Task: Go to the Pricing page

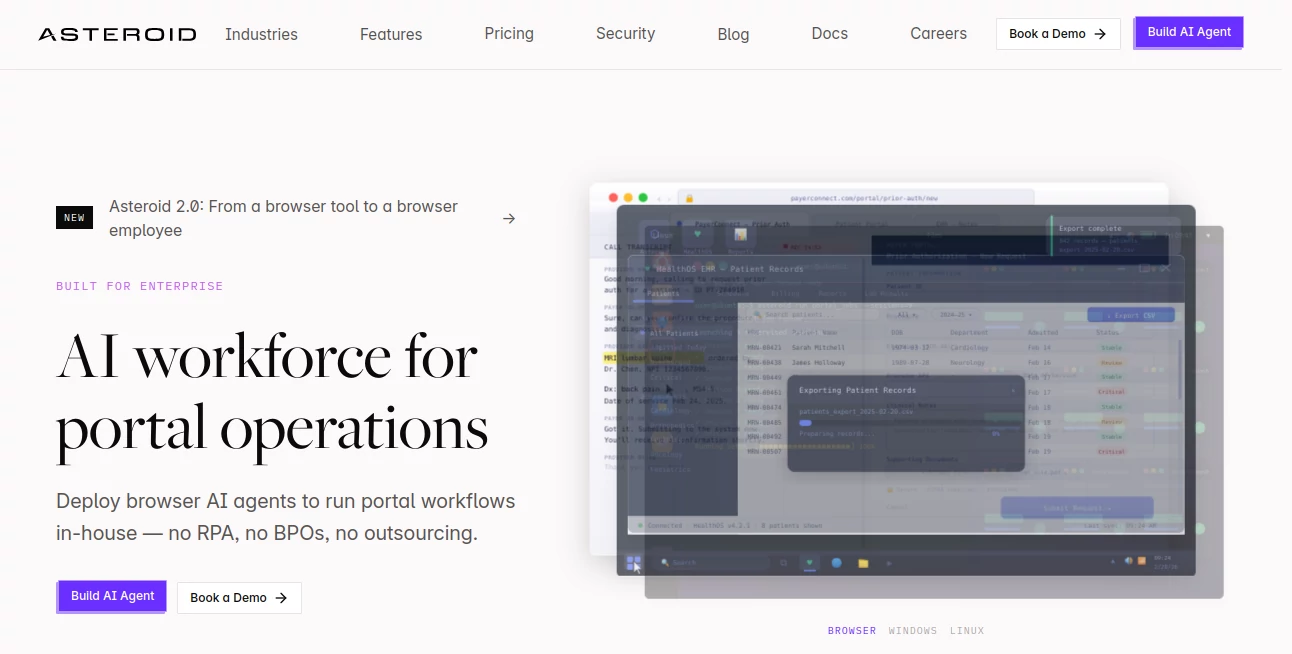Action: click(x=509, y=33)
